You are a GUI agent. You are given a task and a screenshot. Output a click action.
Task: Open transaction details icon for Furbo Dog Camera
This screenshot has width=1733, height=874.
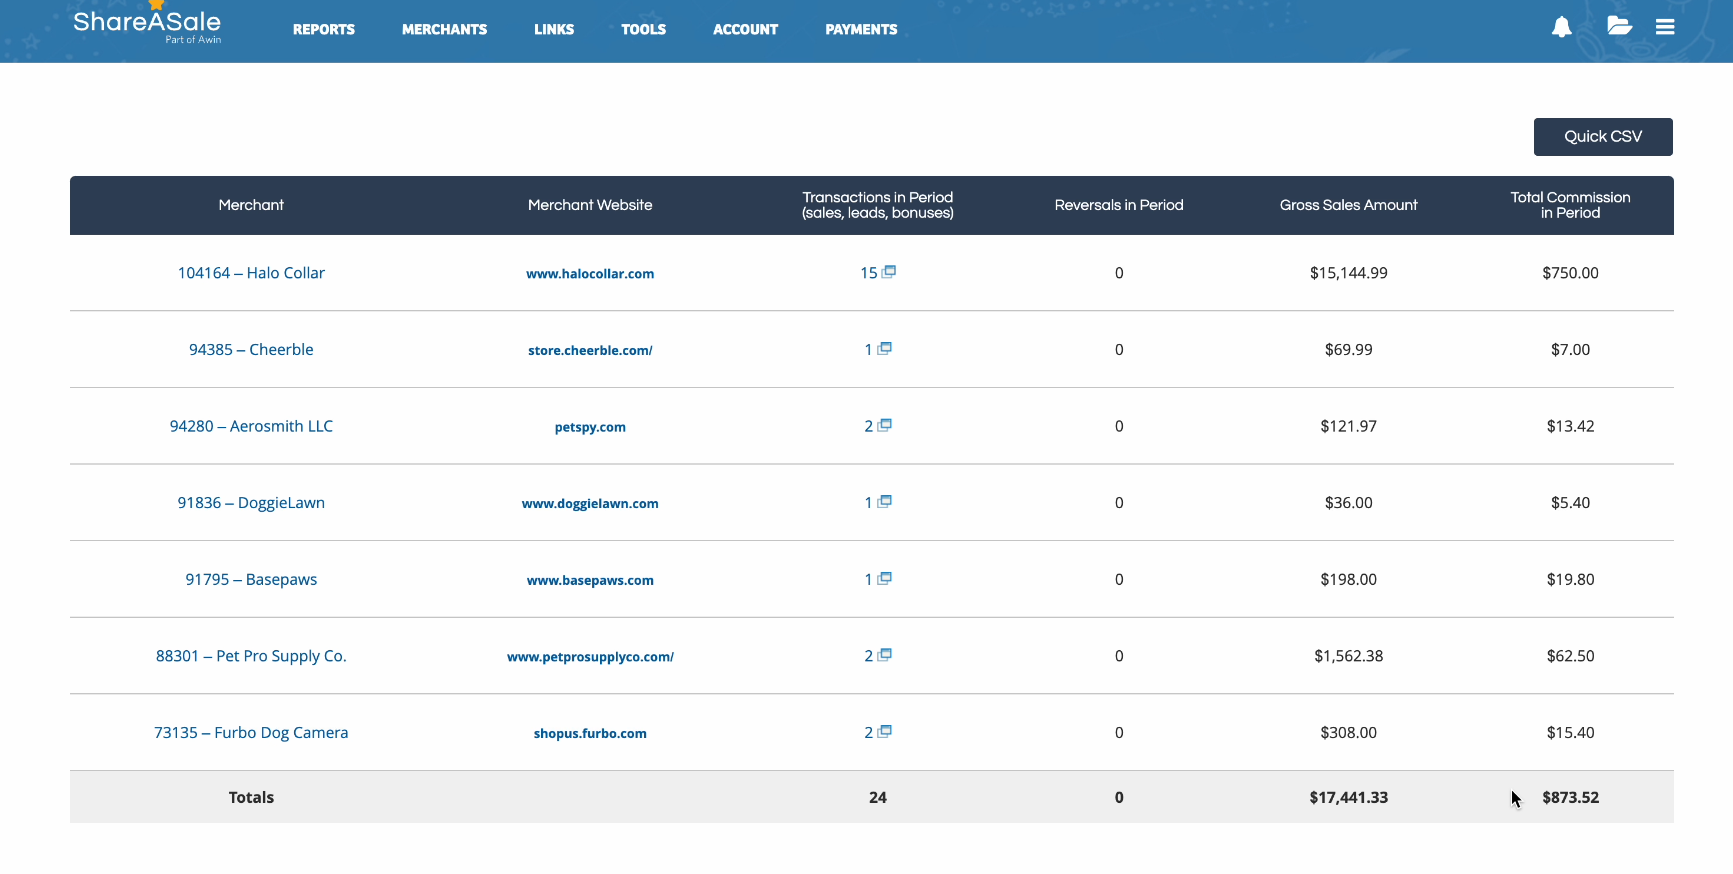(x=885, y=731)
